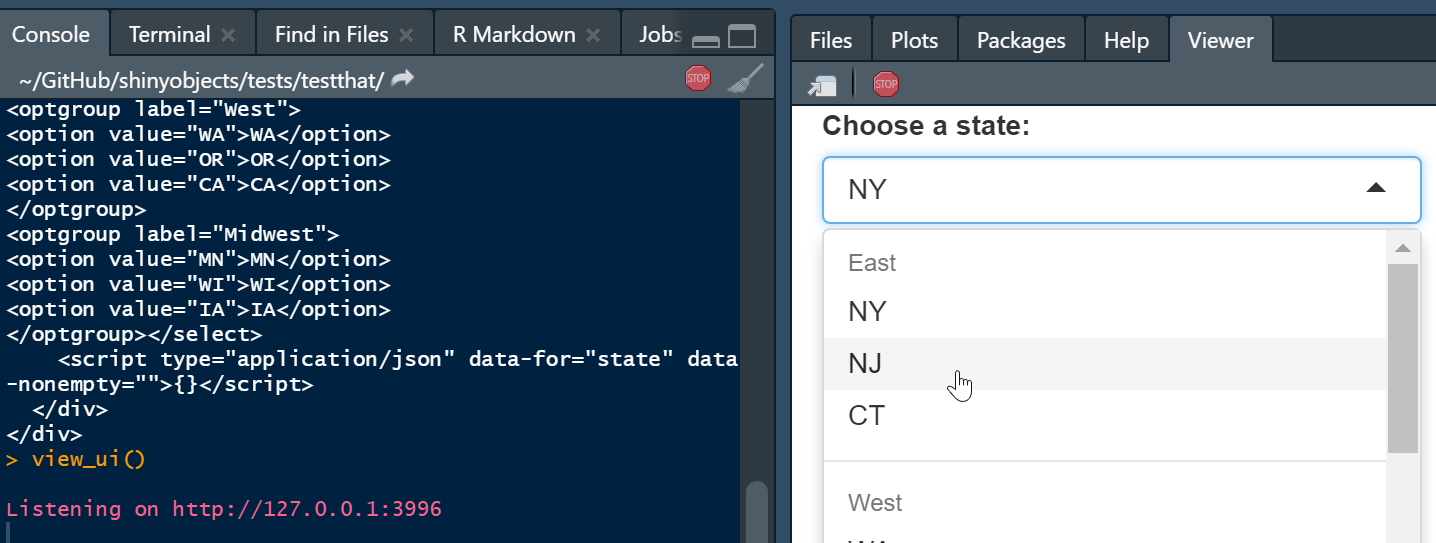
Task: Click the working directory arrow beside testthat path
Action: 402,78
